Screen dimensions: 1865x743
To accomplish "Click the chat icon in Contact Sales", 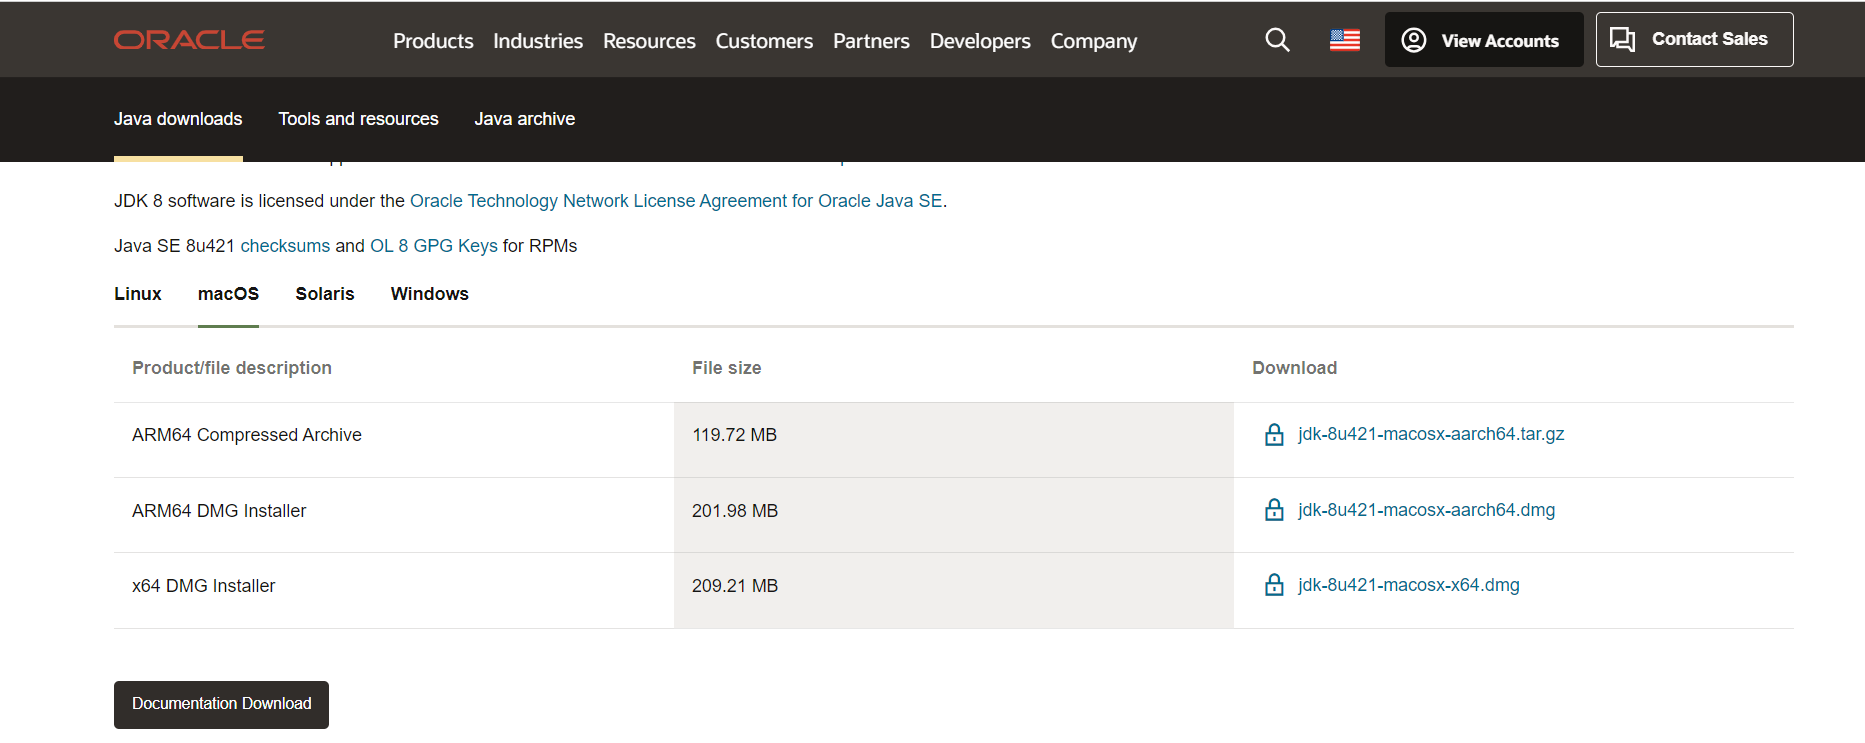I will click(x=1623, y=39).
